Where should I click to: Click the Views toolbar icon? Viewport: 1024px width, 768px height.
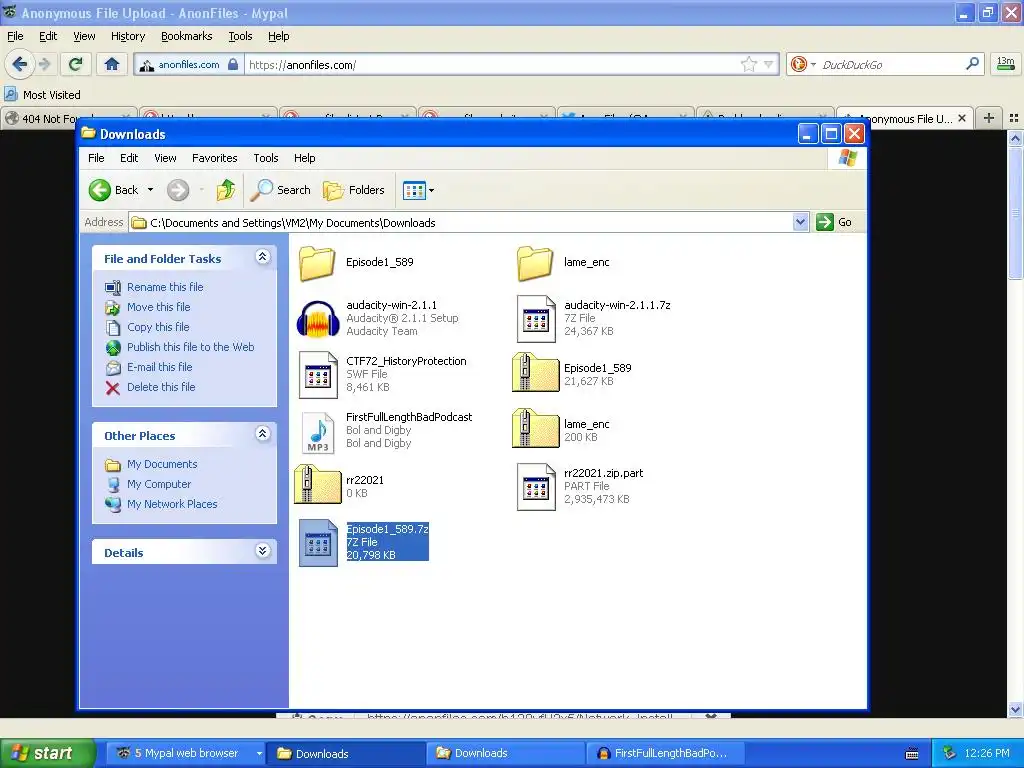click(414, 190)
